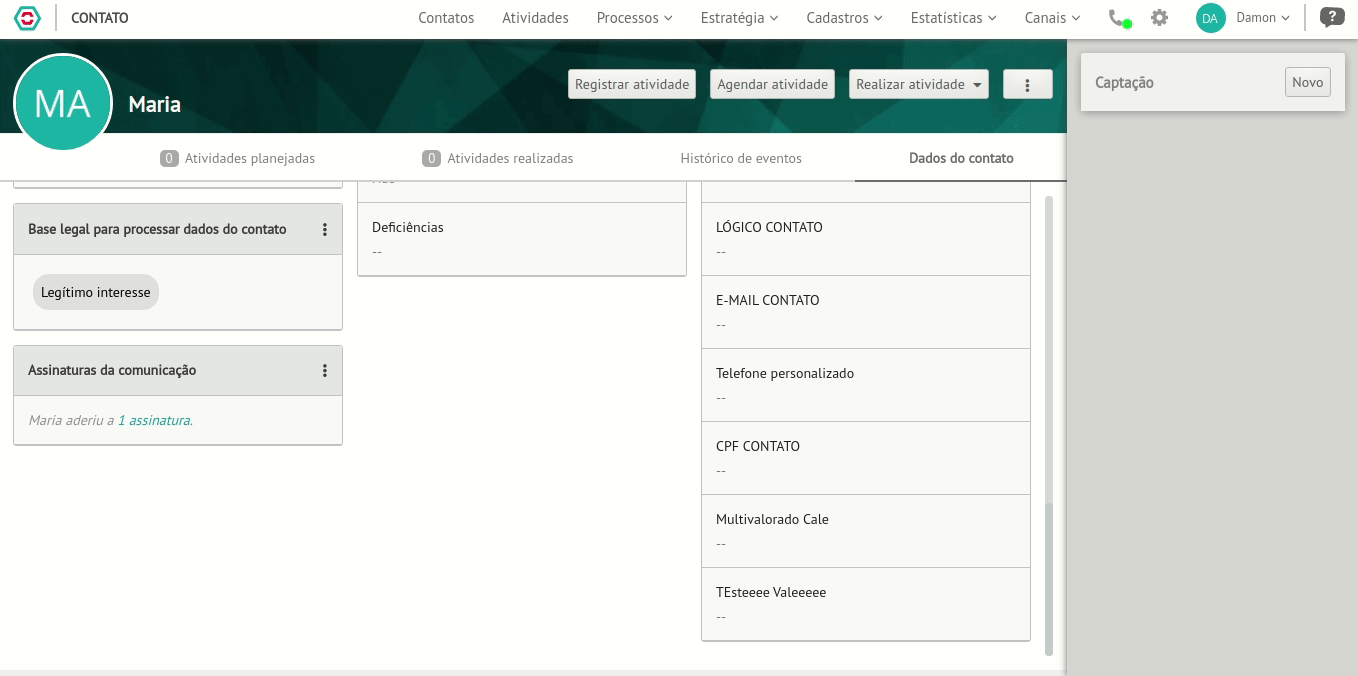Open Base legal card options menu
The width and height of the screenshot is (1358, 676).
[324, 230]
